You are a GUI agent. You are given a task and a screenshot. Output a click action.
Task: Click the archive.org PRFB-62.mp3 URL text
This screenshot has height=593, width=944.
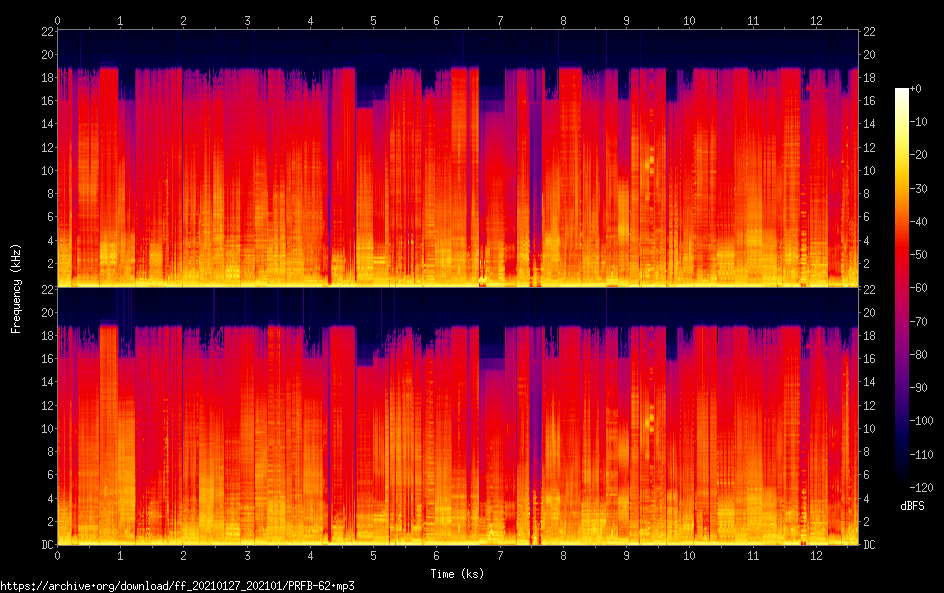(x=177, y=586)
